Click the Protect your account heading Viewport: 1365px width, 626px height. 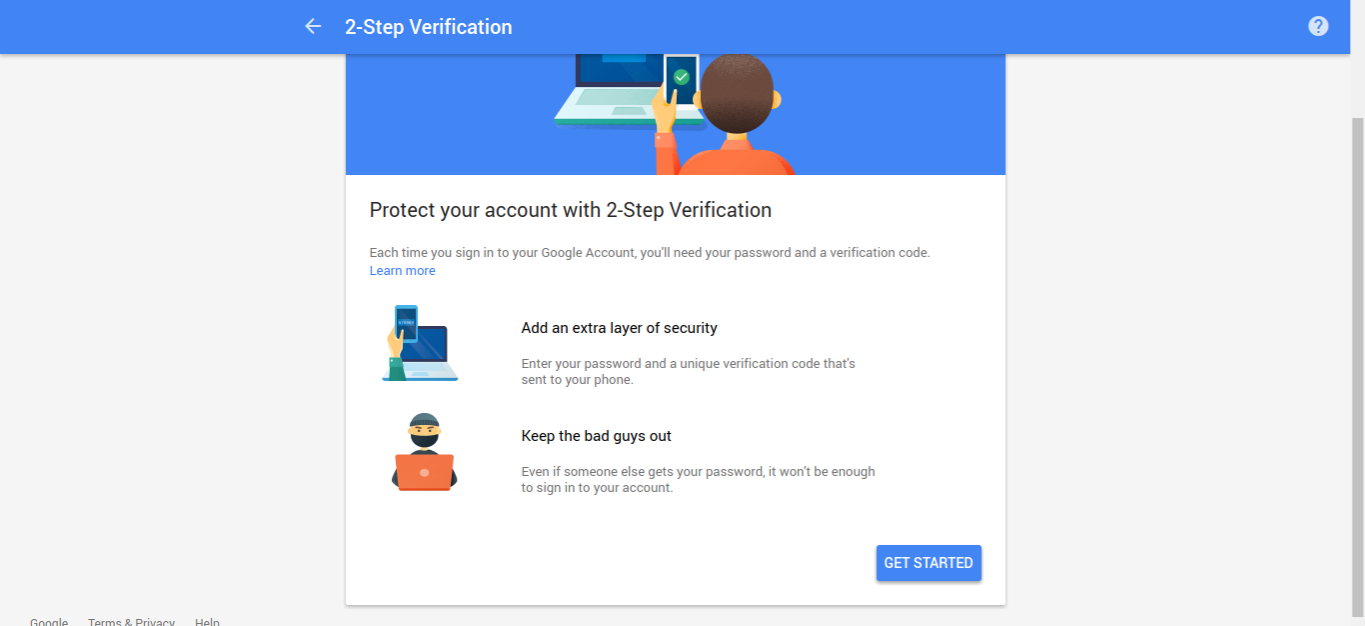click(x=570, y=210)
